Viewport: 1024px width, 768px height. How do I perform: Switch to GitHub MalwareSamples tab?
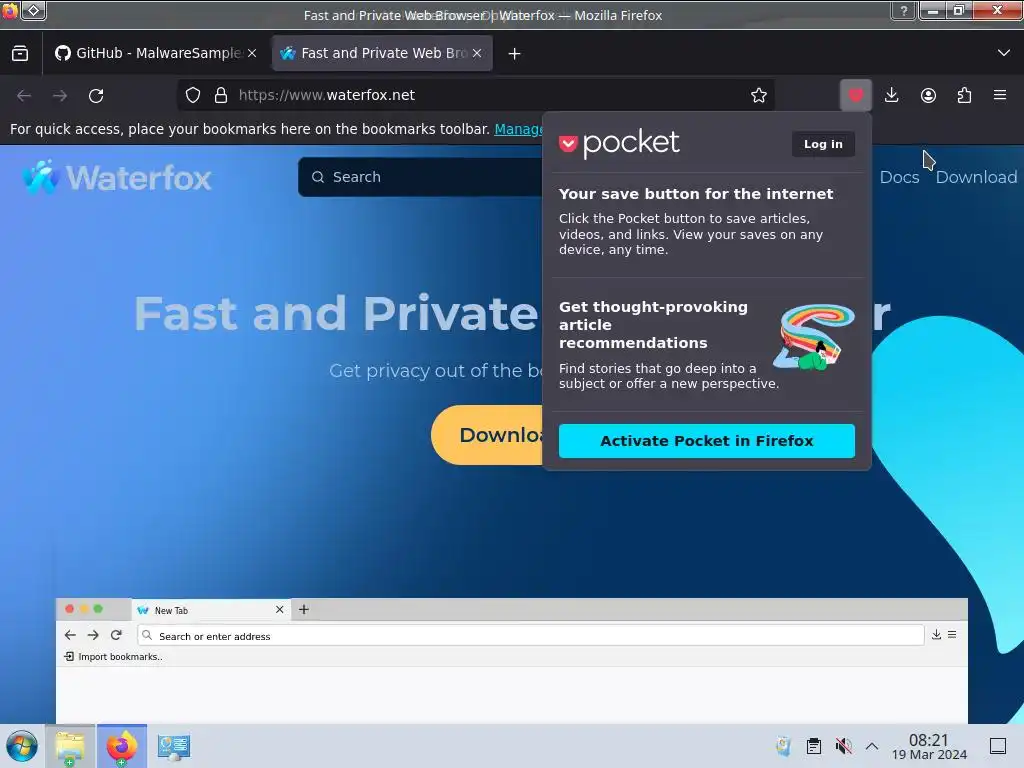[157, 54]
